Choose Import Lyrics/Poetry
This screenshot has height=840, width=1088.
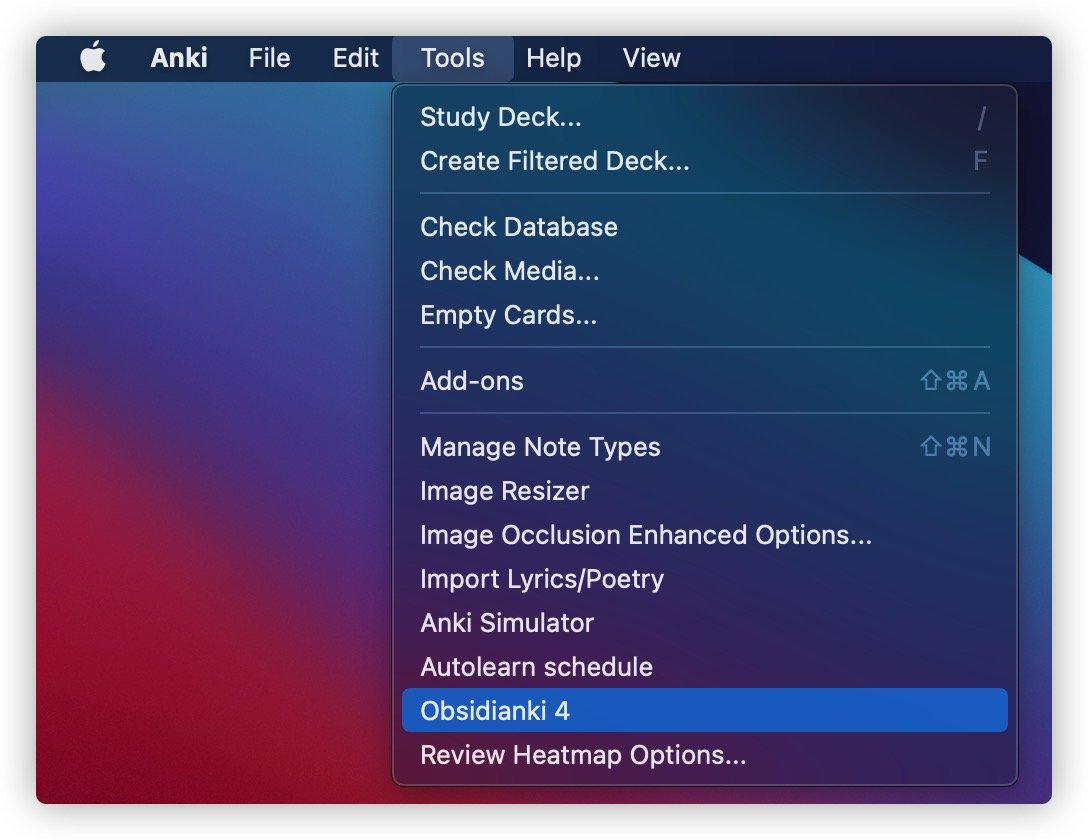(704, 578)
